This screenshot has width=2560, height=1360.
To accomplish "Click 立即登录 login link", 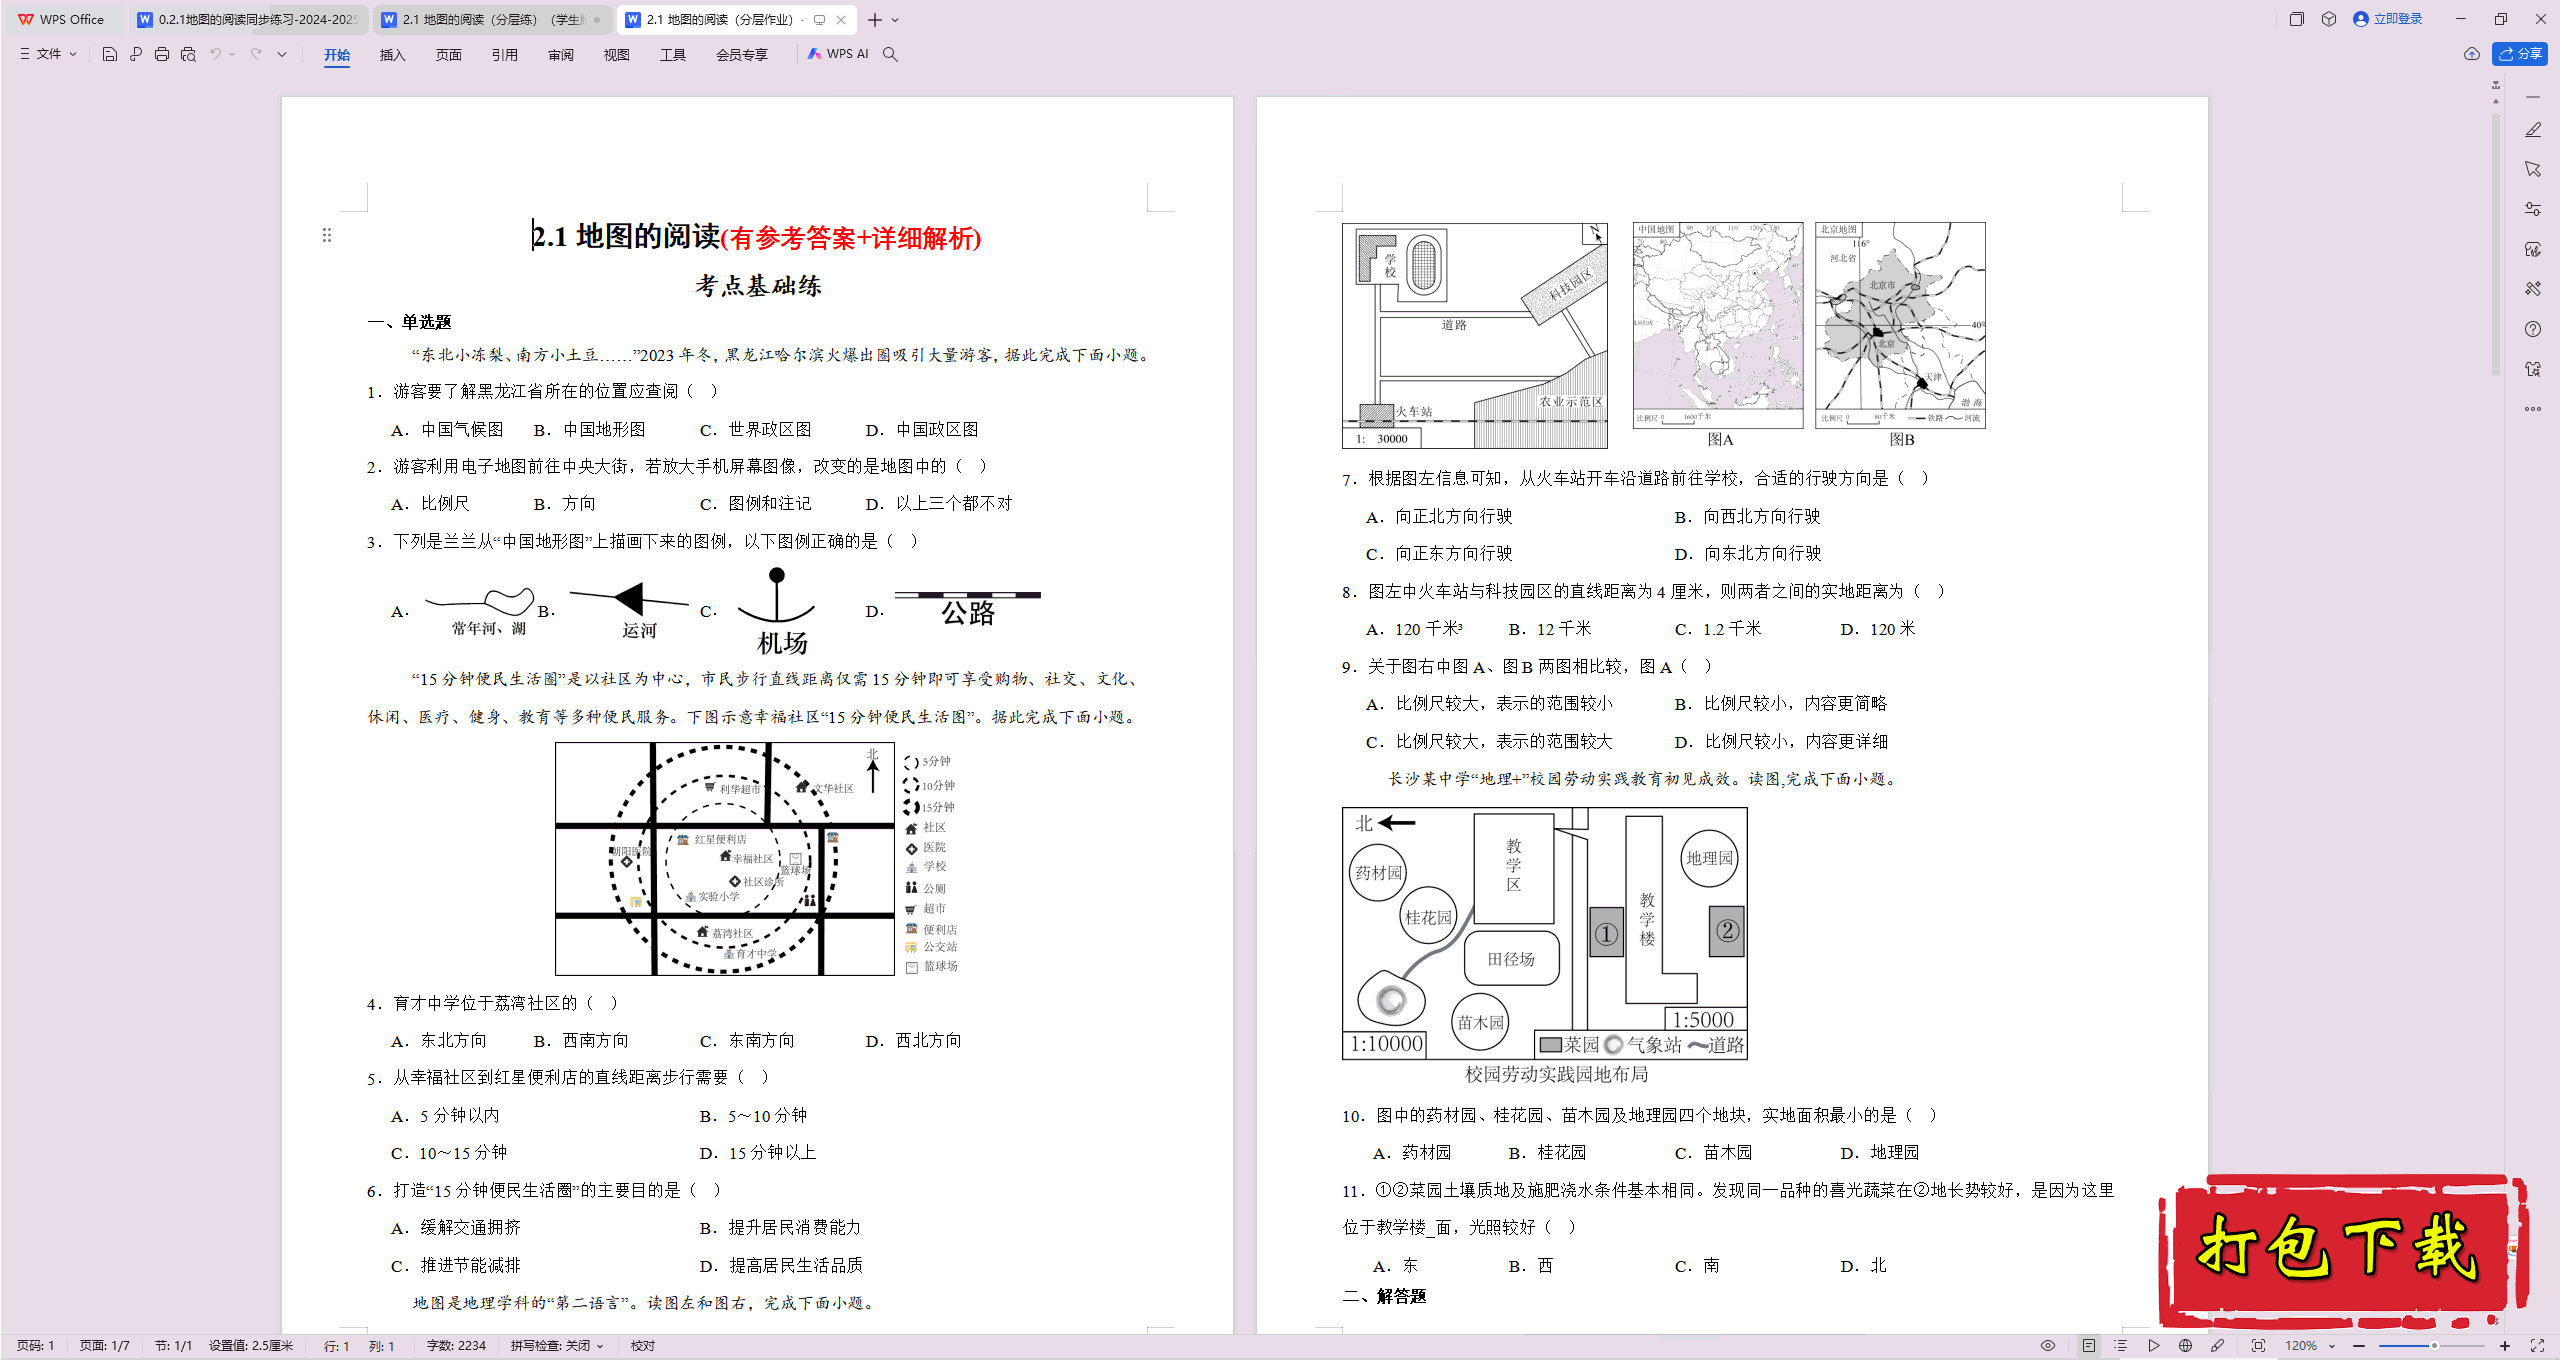I will pos(2388,19).
